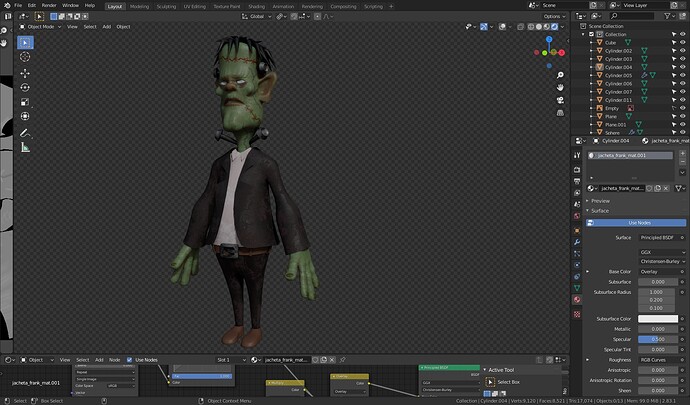Select the Measure tool

point(25,148)
